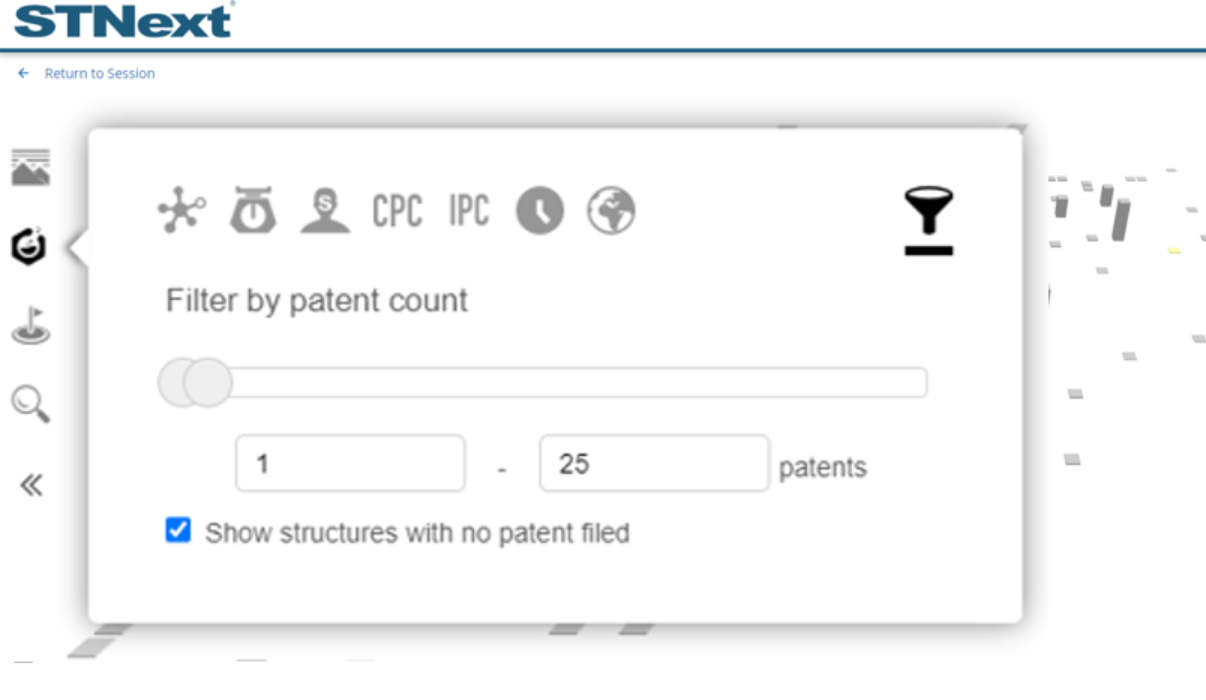Select the flag marker icon in sidebar
This screenshot has height=700, width=1206.
click(x=31, y=326)
